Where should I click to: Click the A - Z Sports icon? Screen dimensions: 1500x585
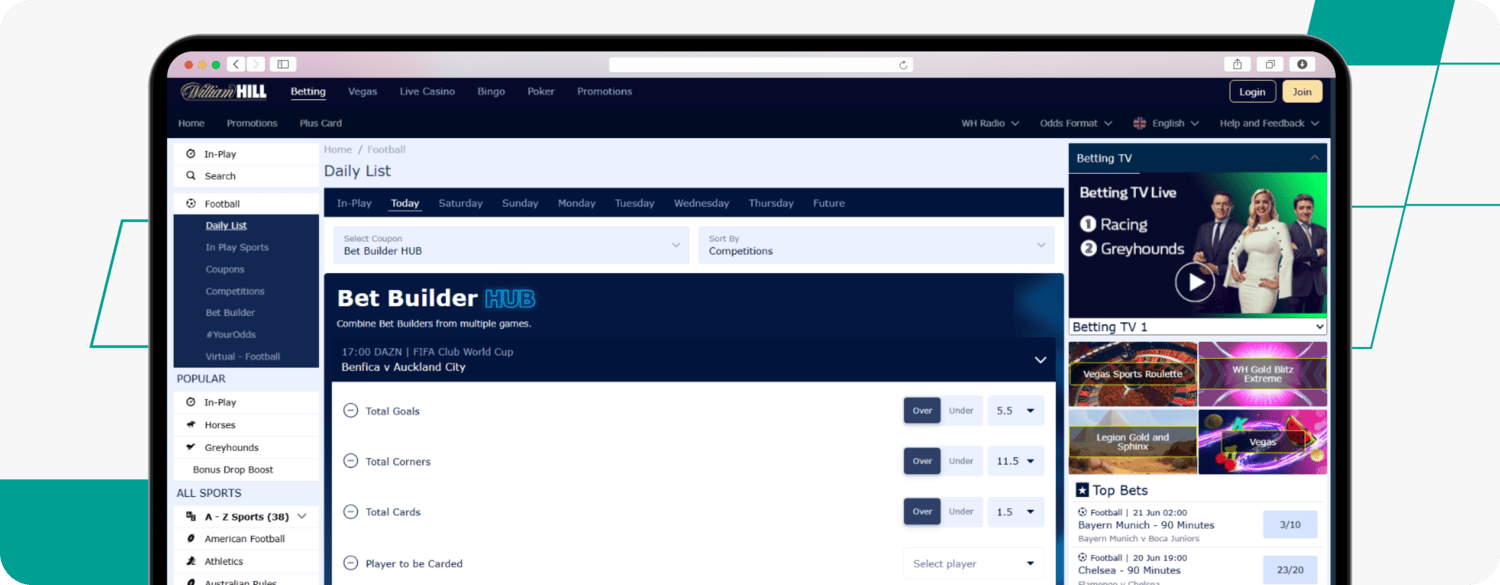191,517
